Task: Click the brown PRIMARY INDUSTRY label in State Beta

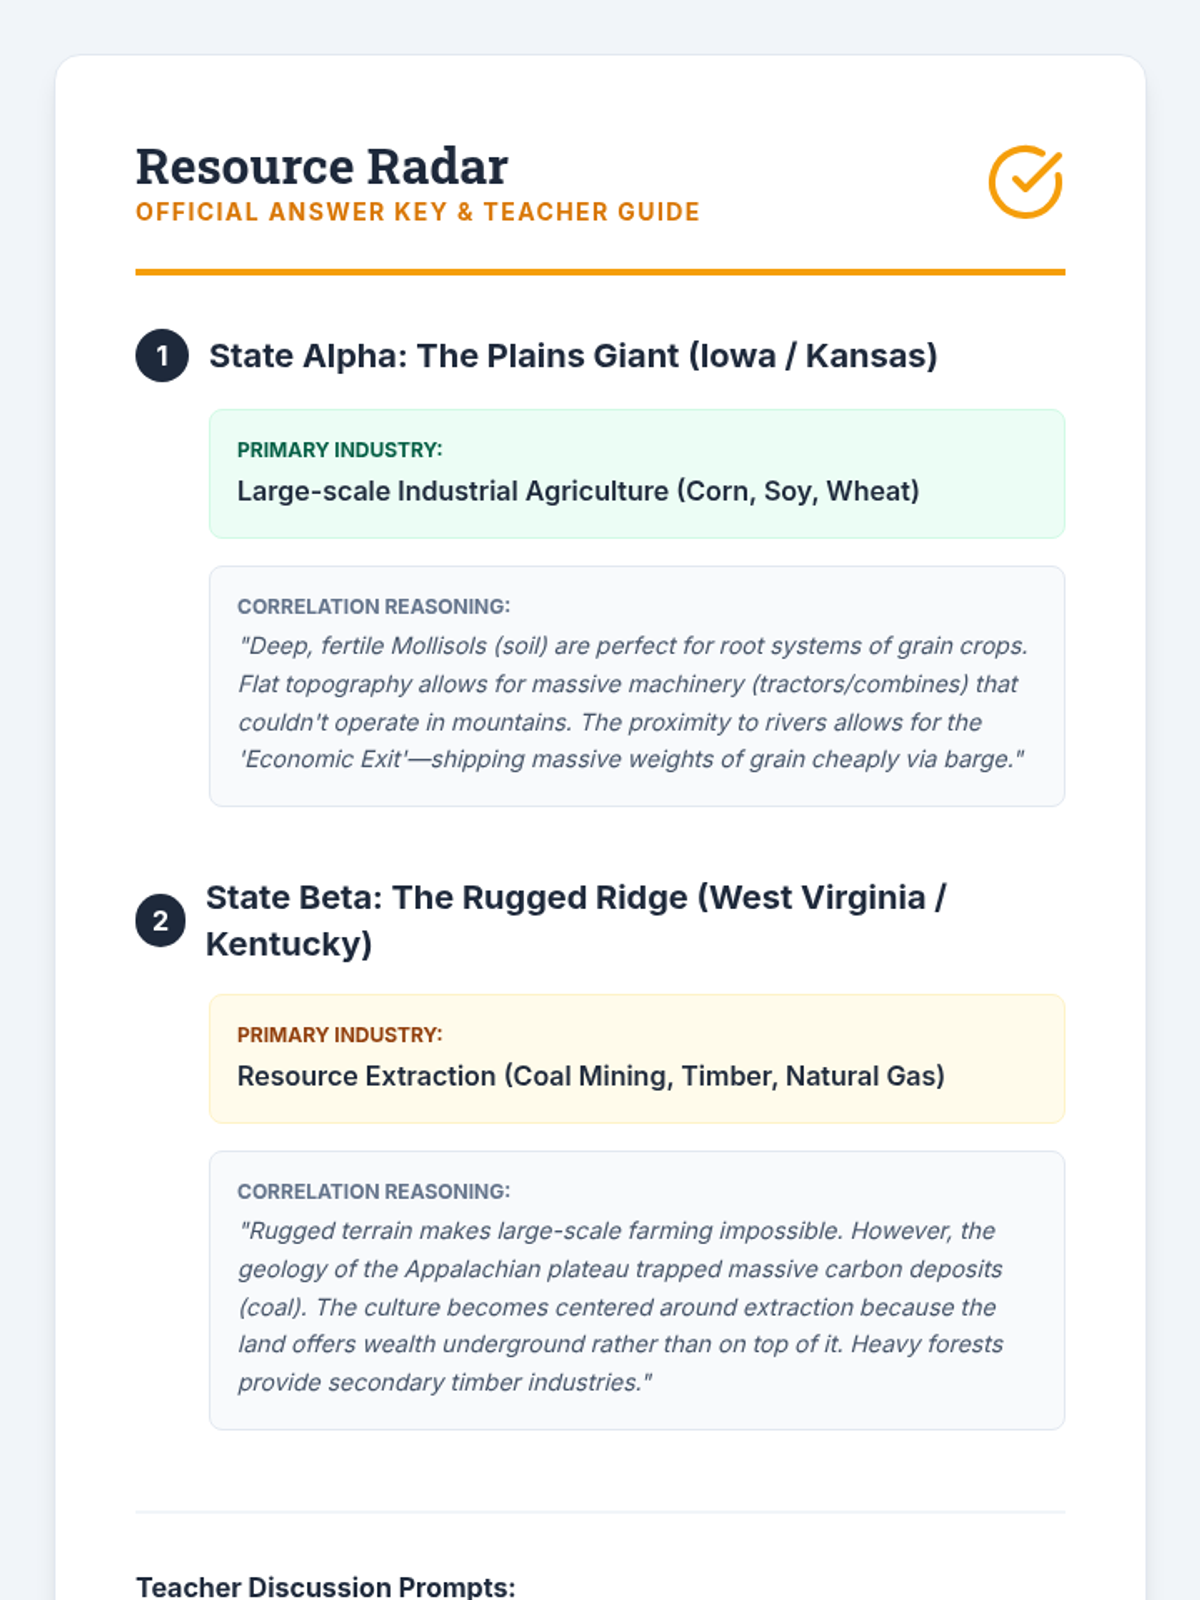Action: [340, 1035]
